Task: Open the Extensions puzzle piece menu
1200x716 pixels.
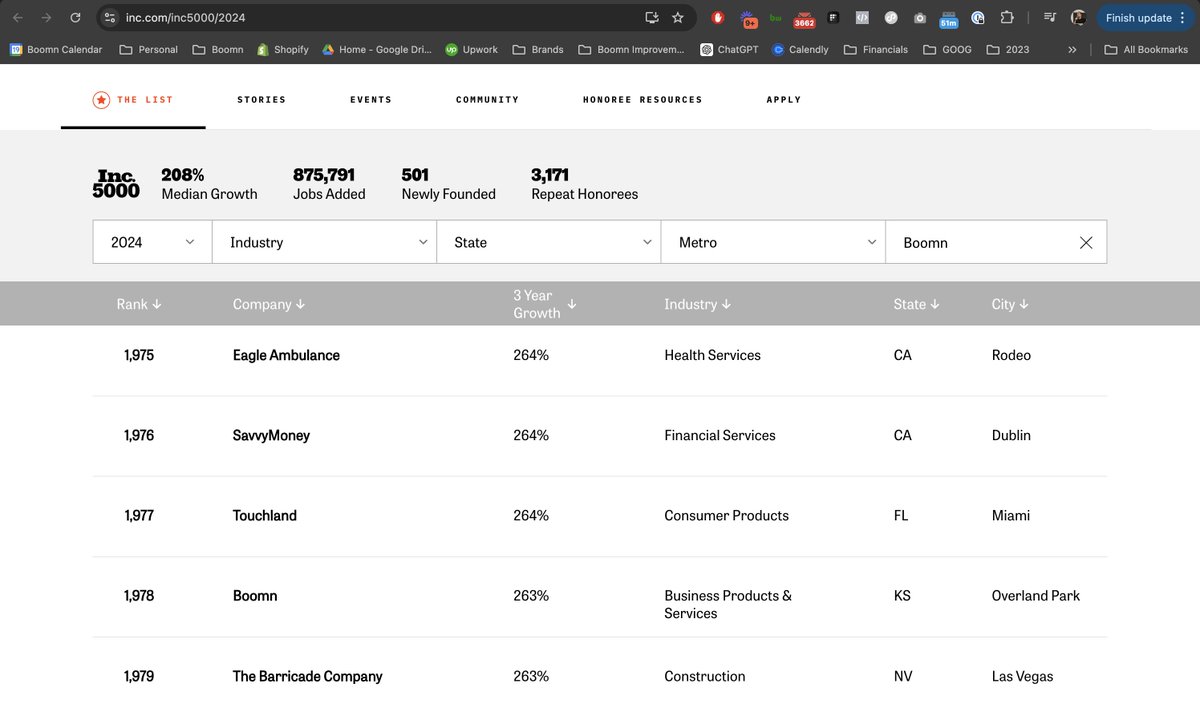Action: tap(1007, 18)
